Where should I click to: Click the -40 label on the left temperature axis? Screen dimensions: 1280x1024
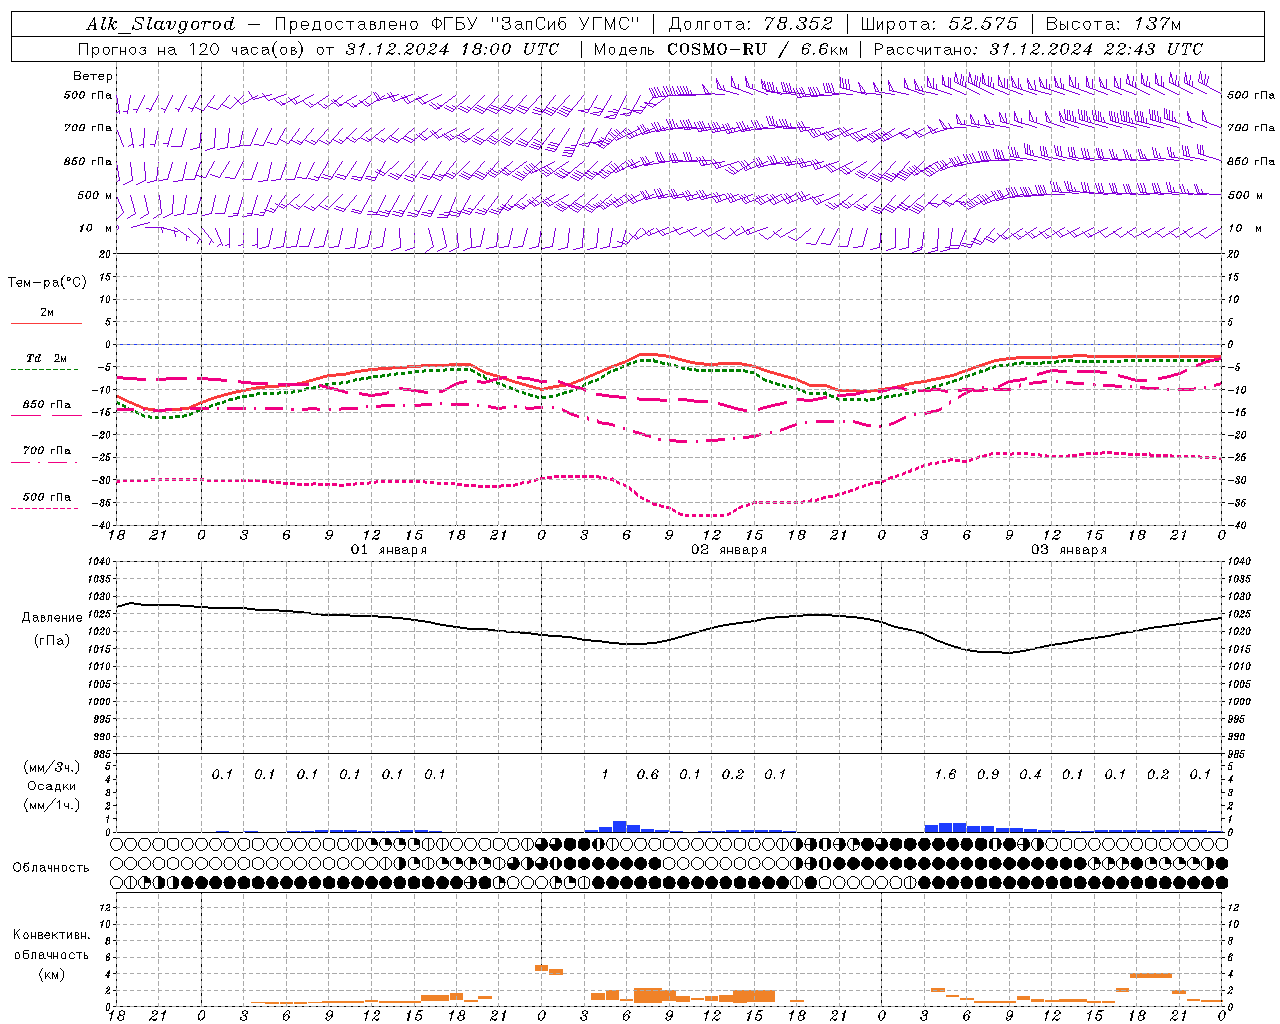100,526
